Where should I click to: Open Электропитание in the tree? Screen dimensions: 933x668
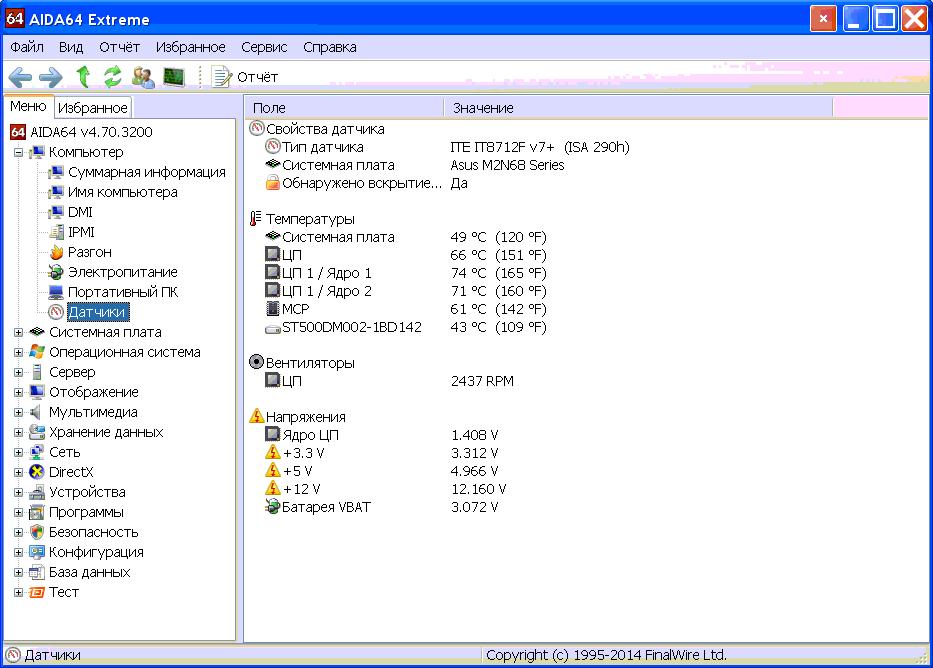click(122, 272)
